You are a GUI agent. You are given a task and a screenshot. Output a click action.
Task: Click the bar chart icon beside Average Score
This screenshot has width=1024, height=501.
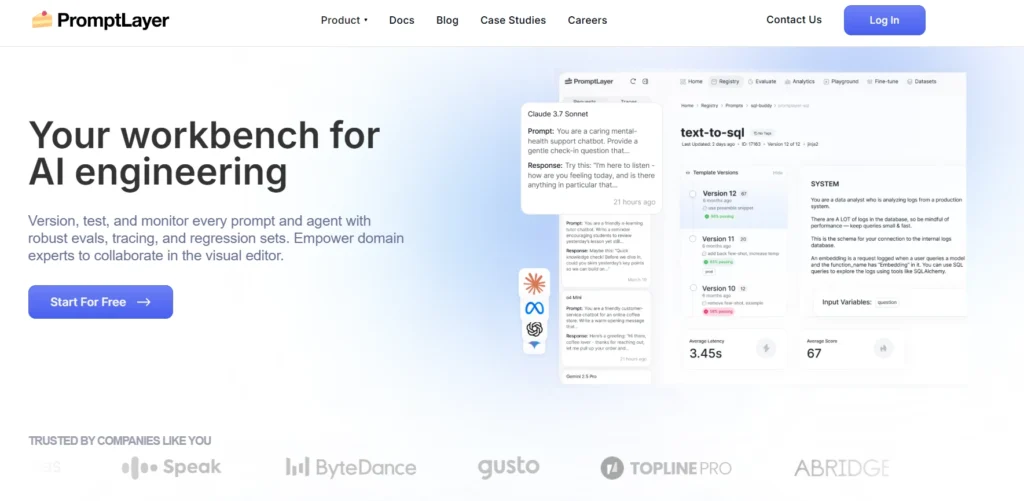pyautogui.click(x=883, y=348)
